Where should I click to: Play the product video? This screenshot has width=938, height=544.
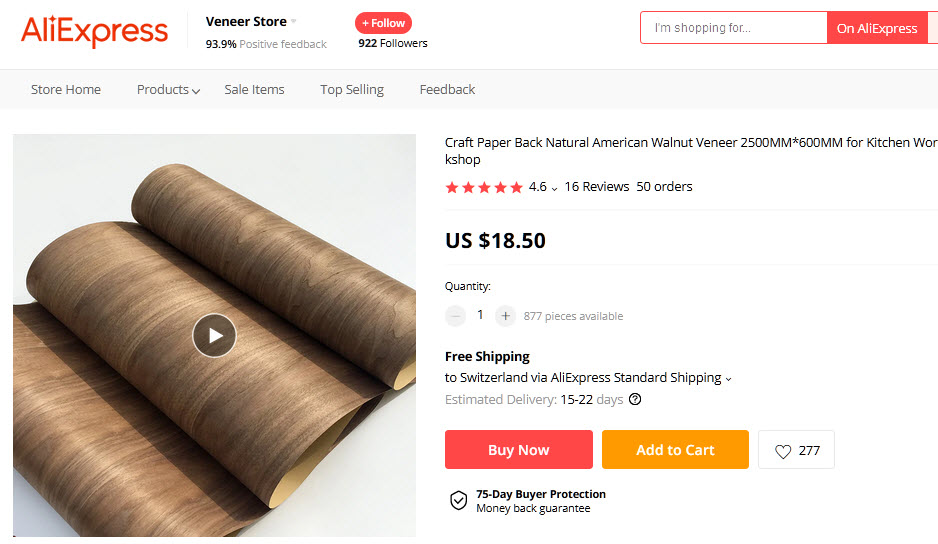(x=214, y=335)
